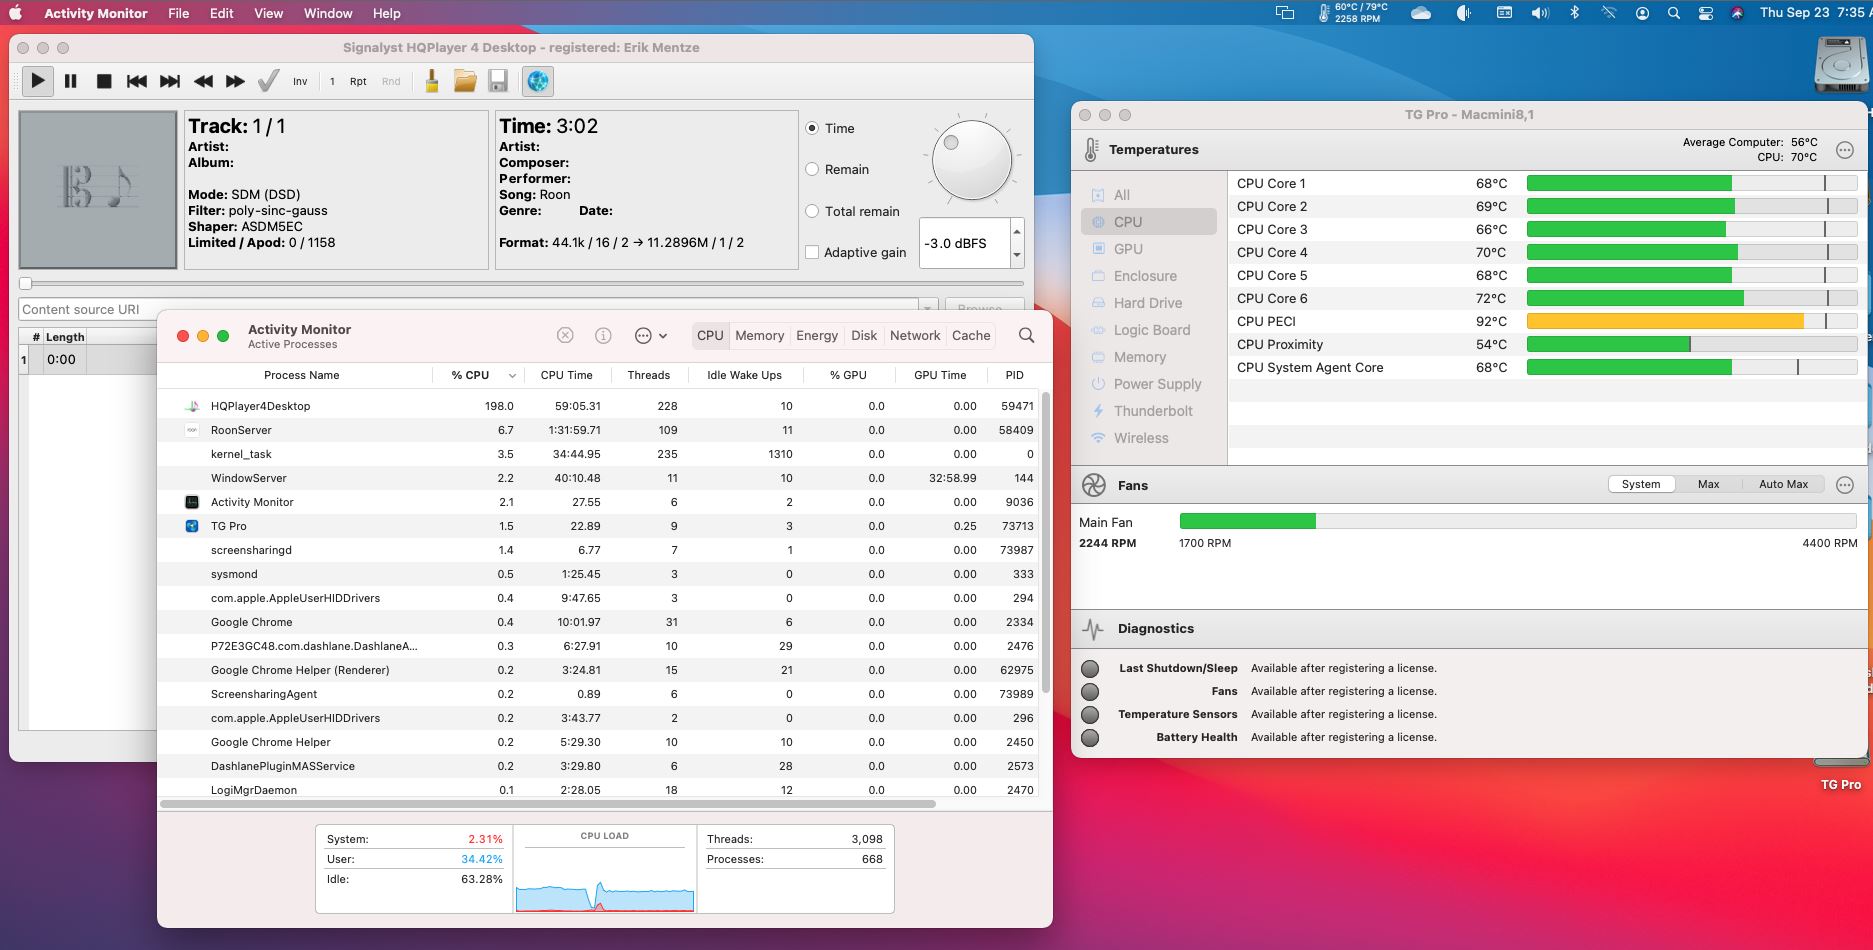
Task: Click the Play button in HQPlayer
Action: click(x=37, y=81)
